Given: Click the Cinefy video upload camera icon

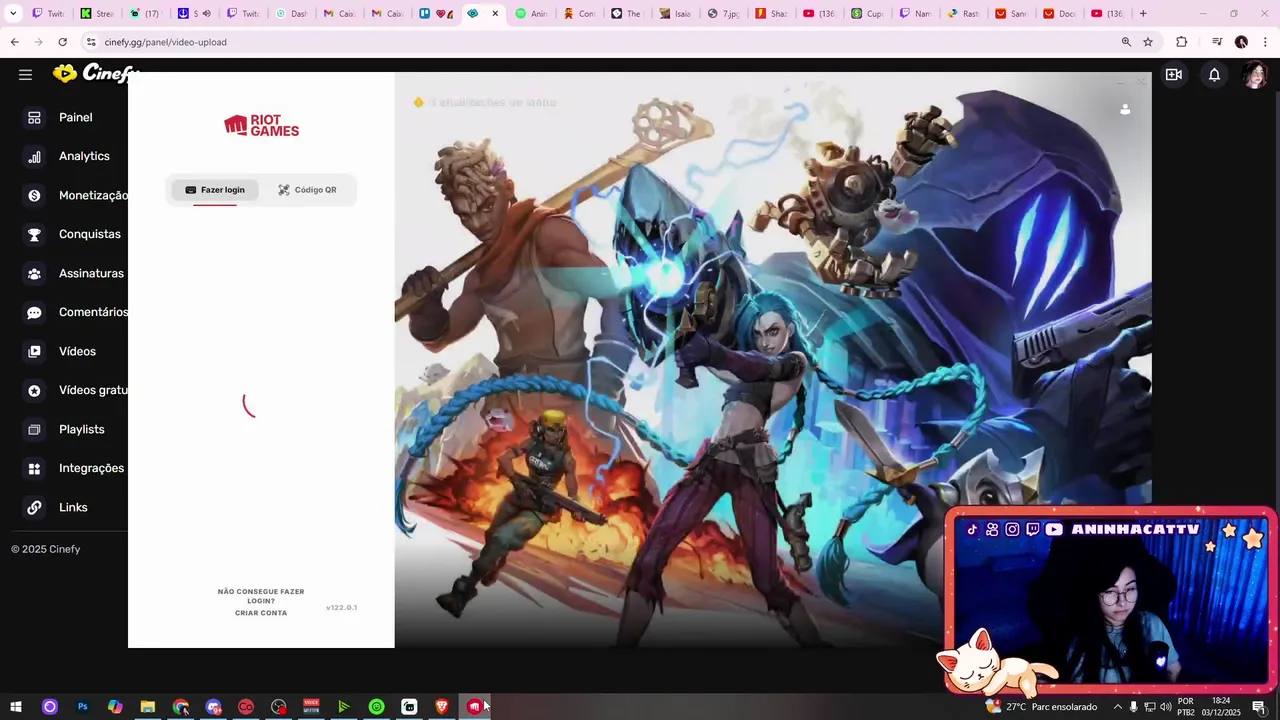Looking at the screenshot, I should point(1174,74).
